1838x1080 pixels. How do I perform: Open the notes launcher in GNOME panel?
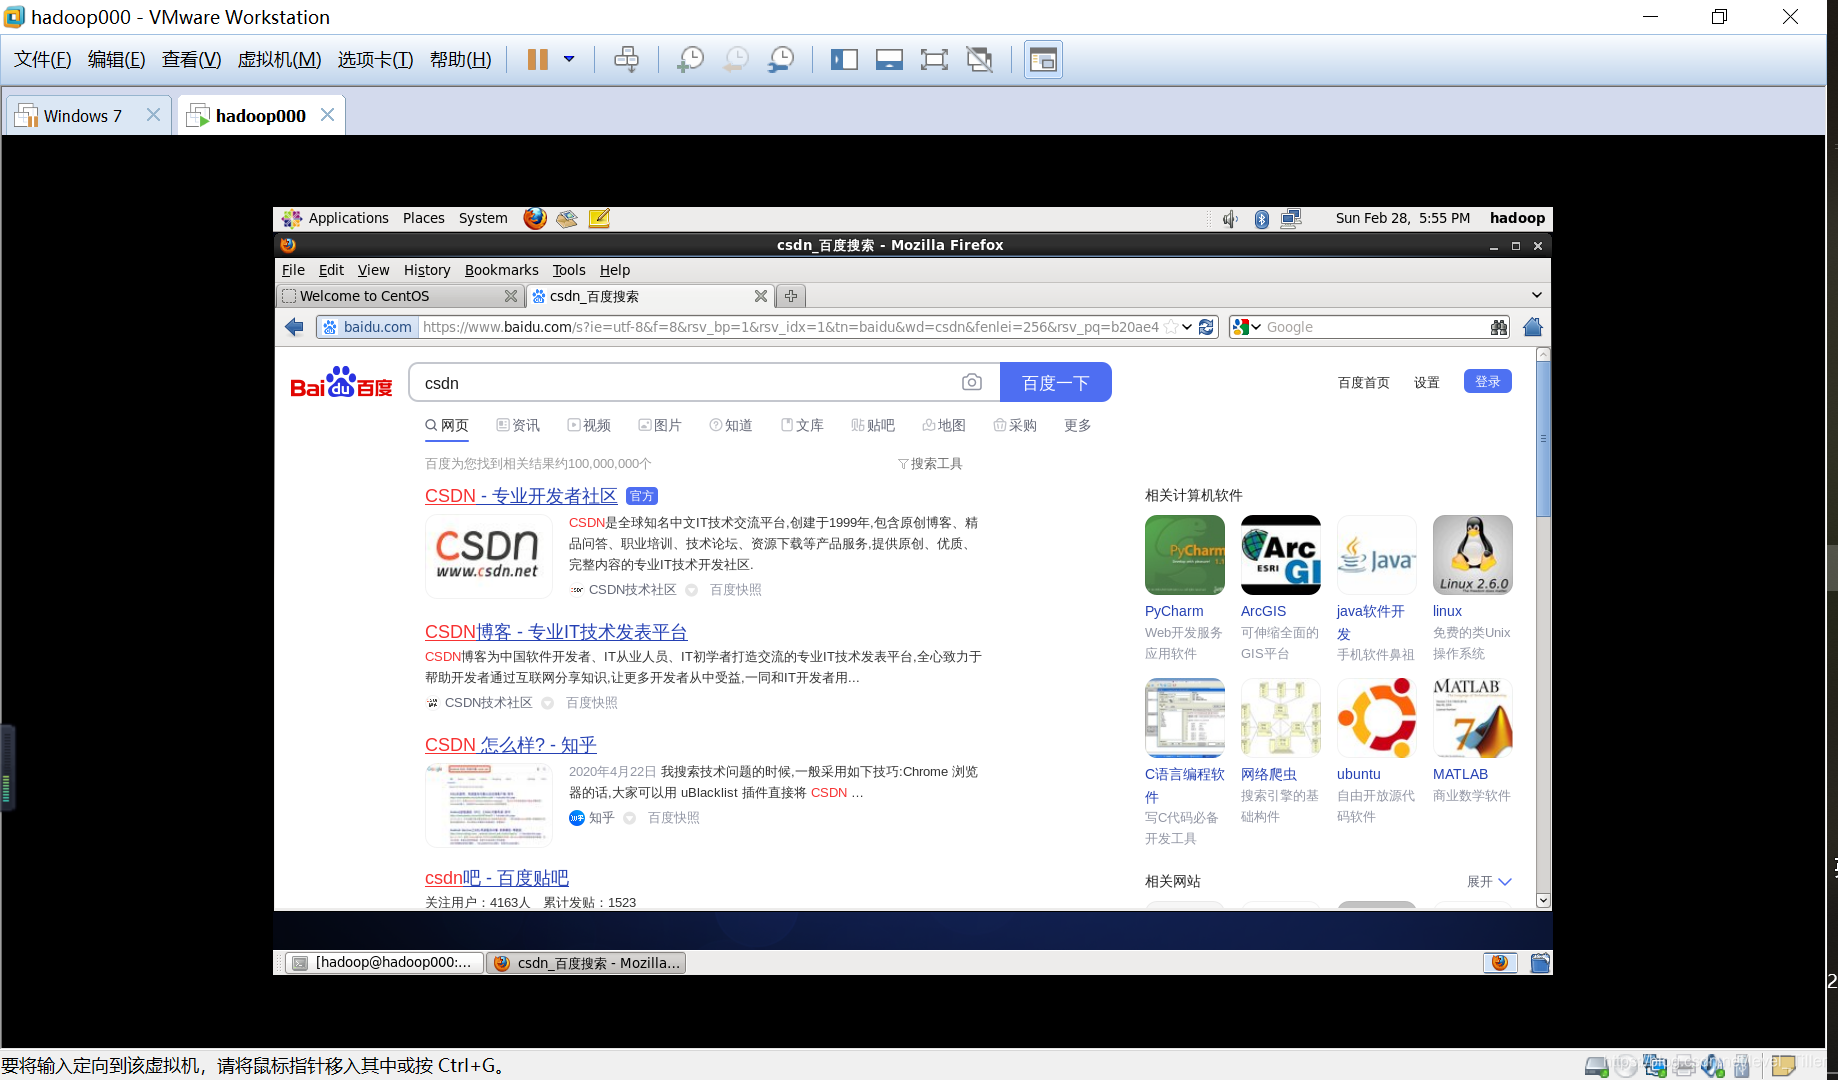click(x=599, y=218)
